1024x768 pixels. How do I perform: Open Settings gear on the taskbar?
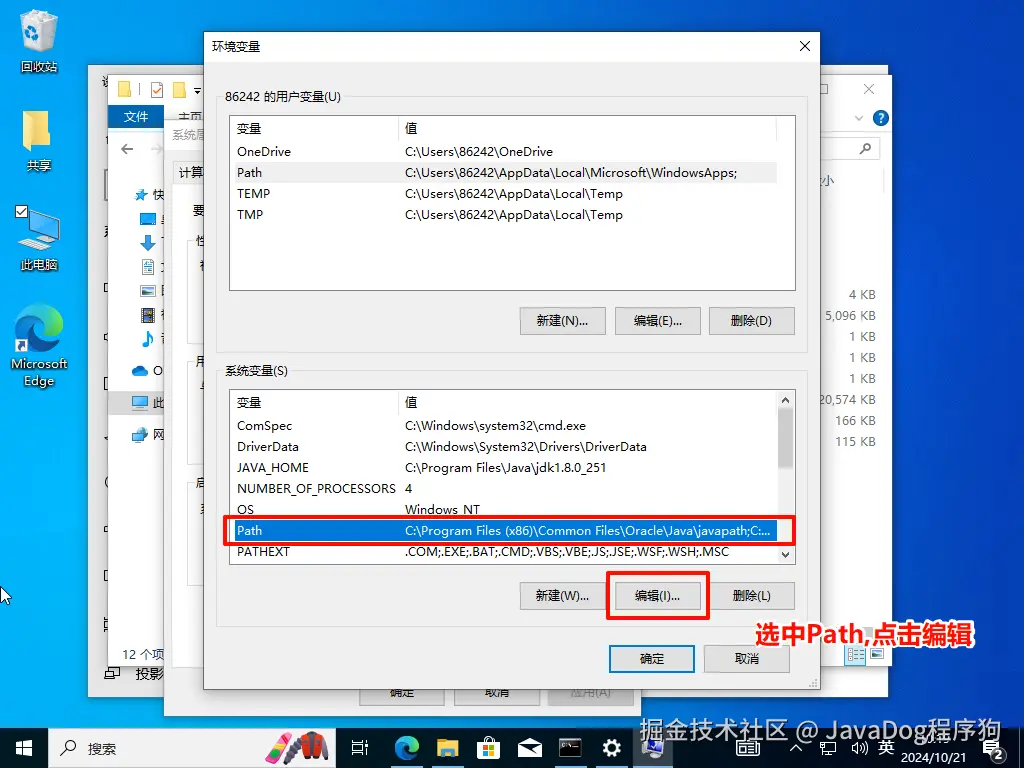pyautogui.click(x=611, y=748)
